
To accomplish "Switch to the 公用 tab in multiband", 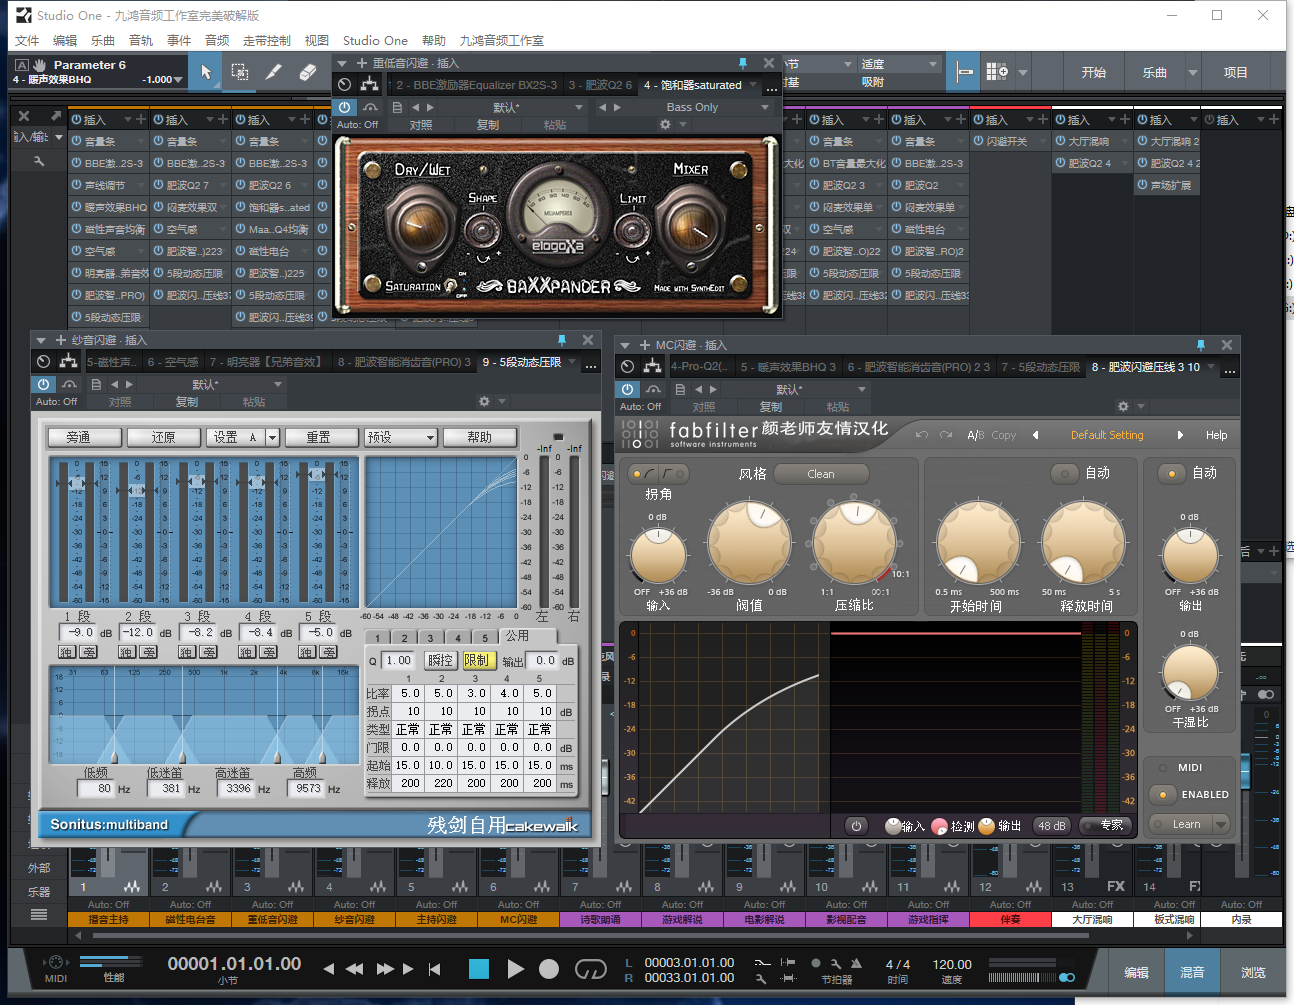I will coord(517,636).
